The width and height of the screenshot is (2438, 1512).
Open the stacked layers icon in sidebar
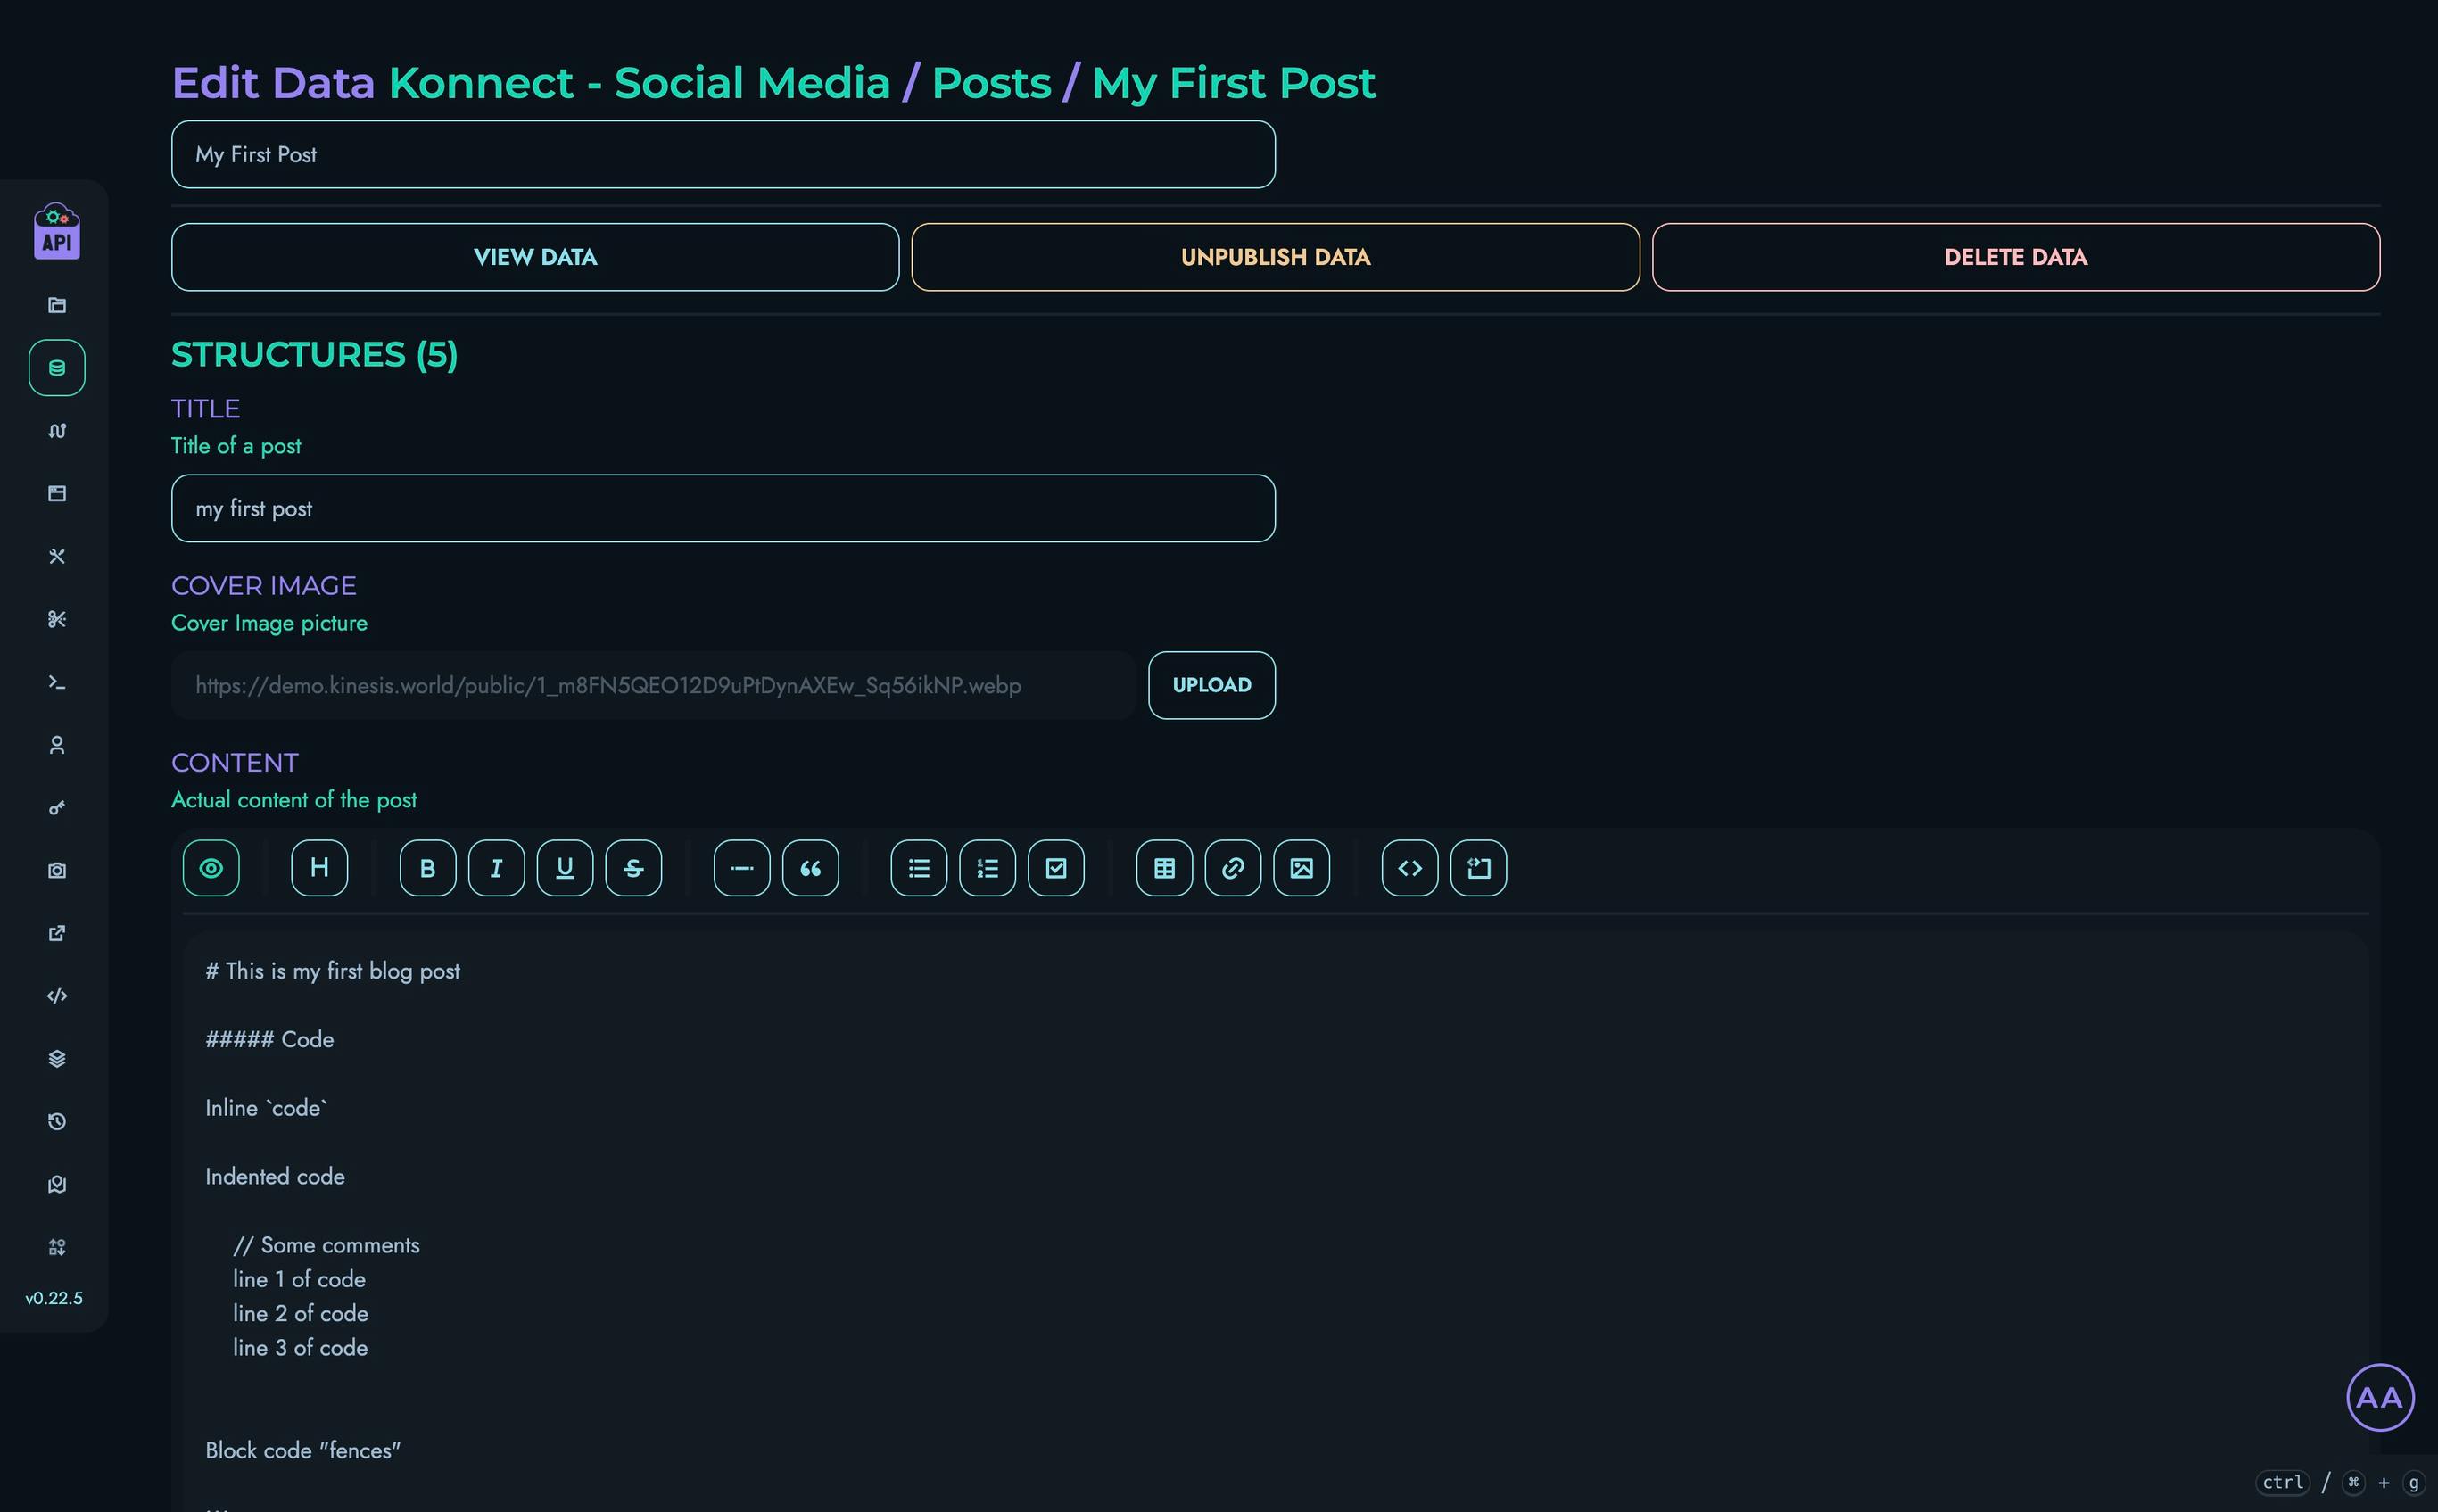point(57,1059)
